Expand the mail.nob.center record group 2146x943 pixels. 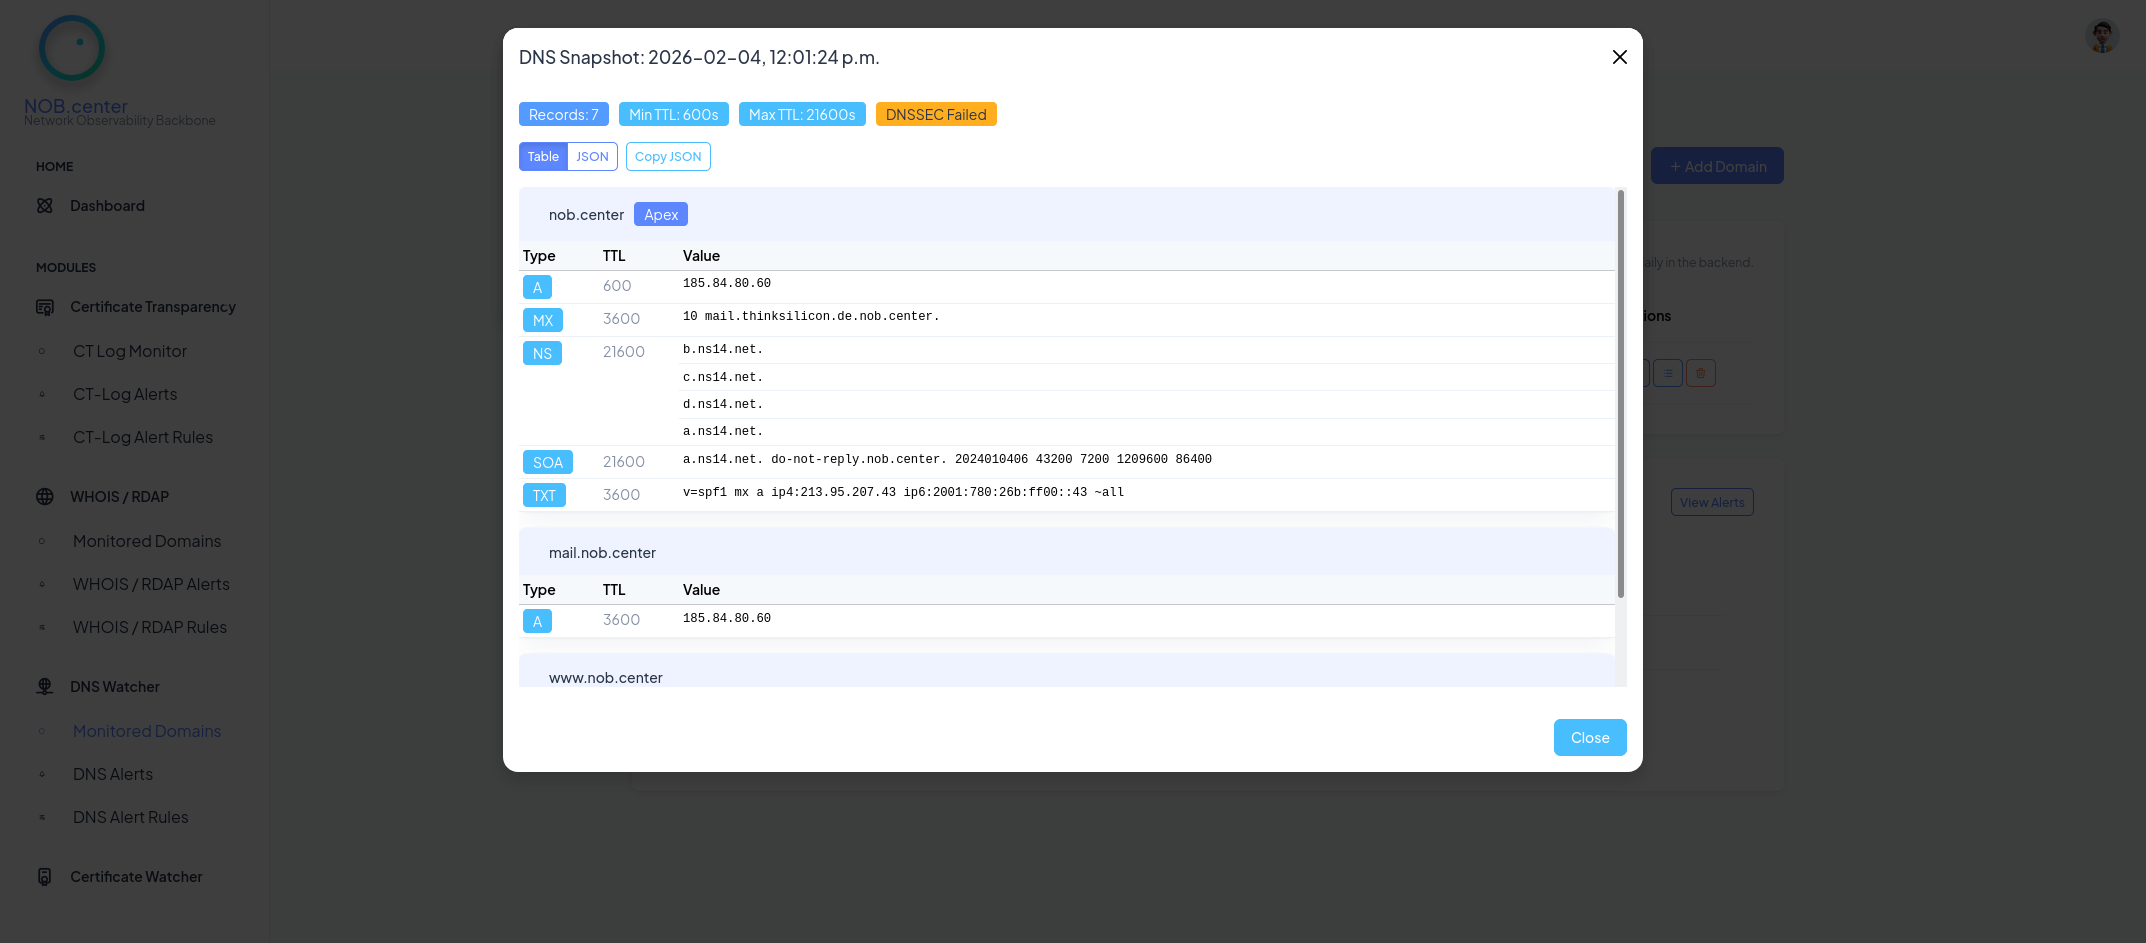pyautogui.click(x=602, y=552)
